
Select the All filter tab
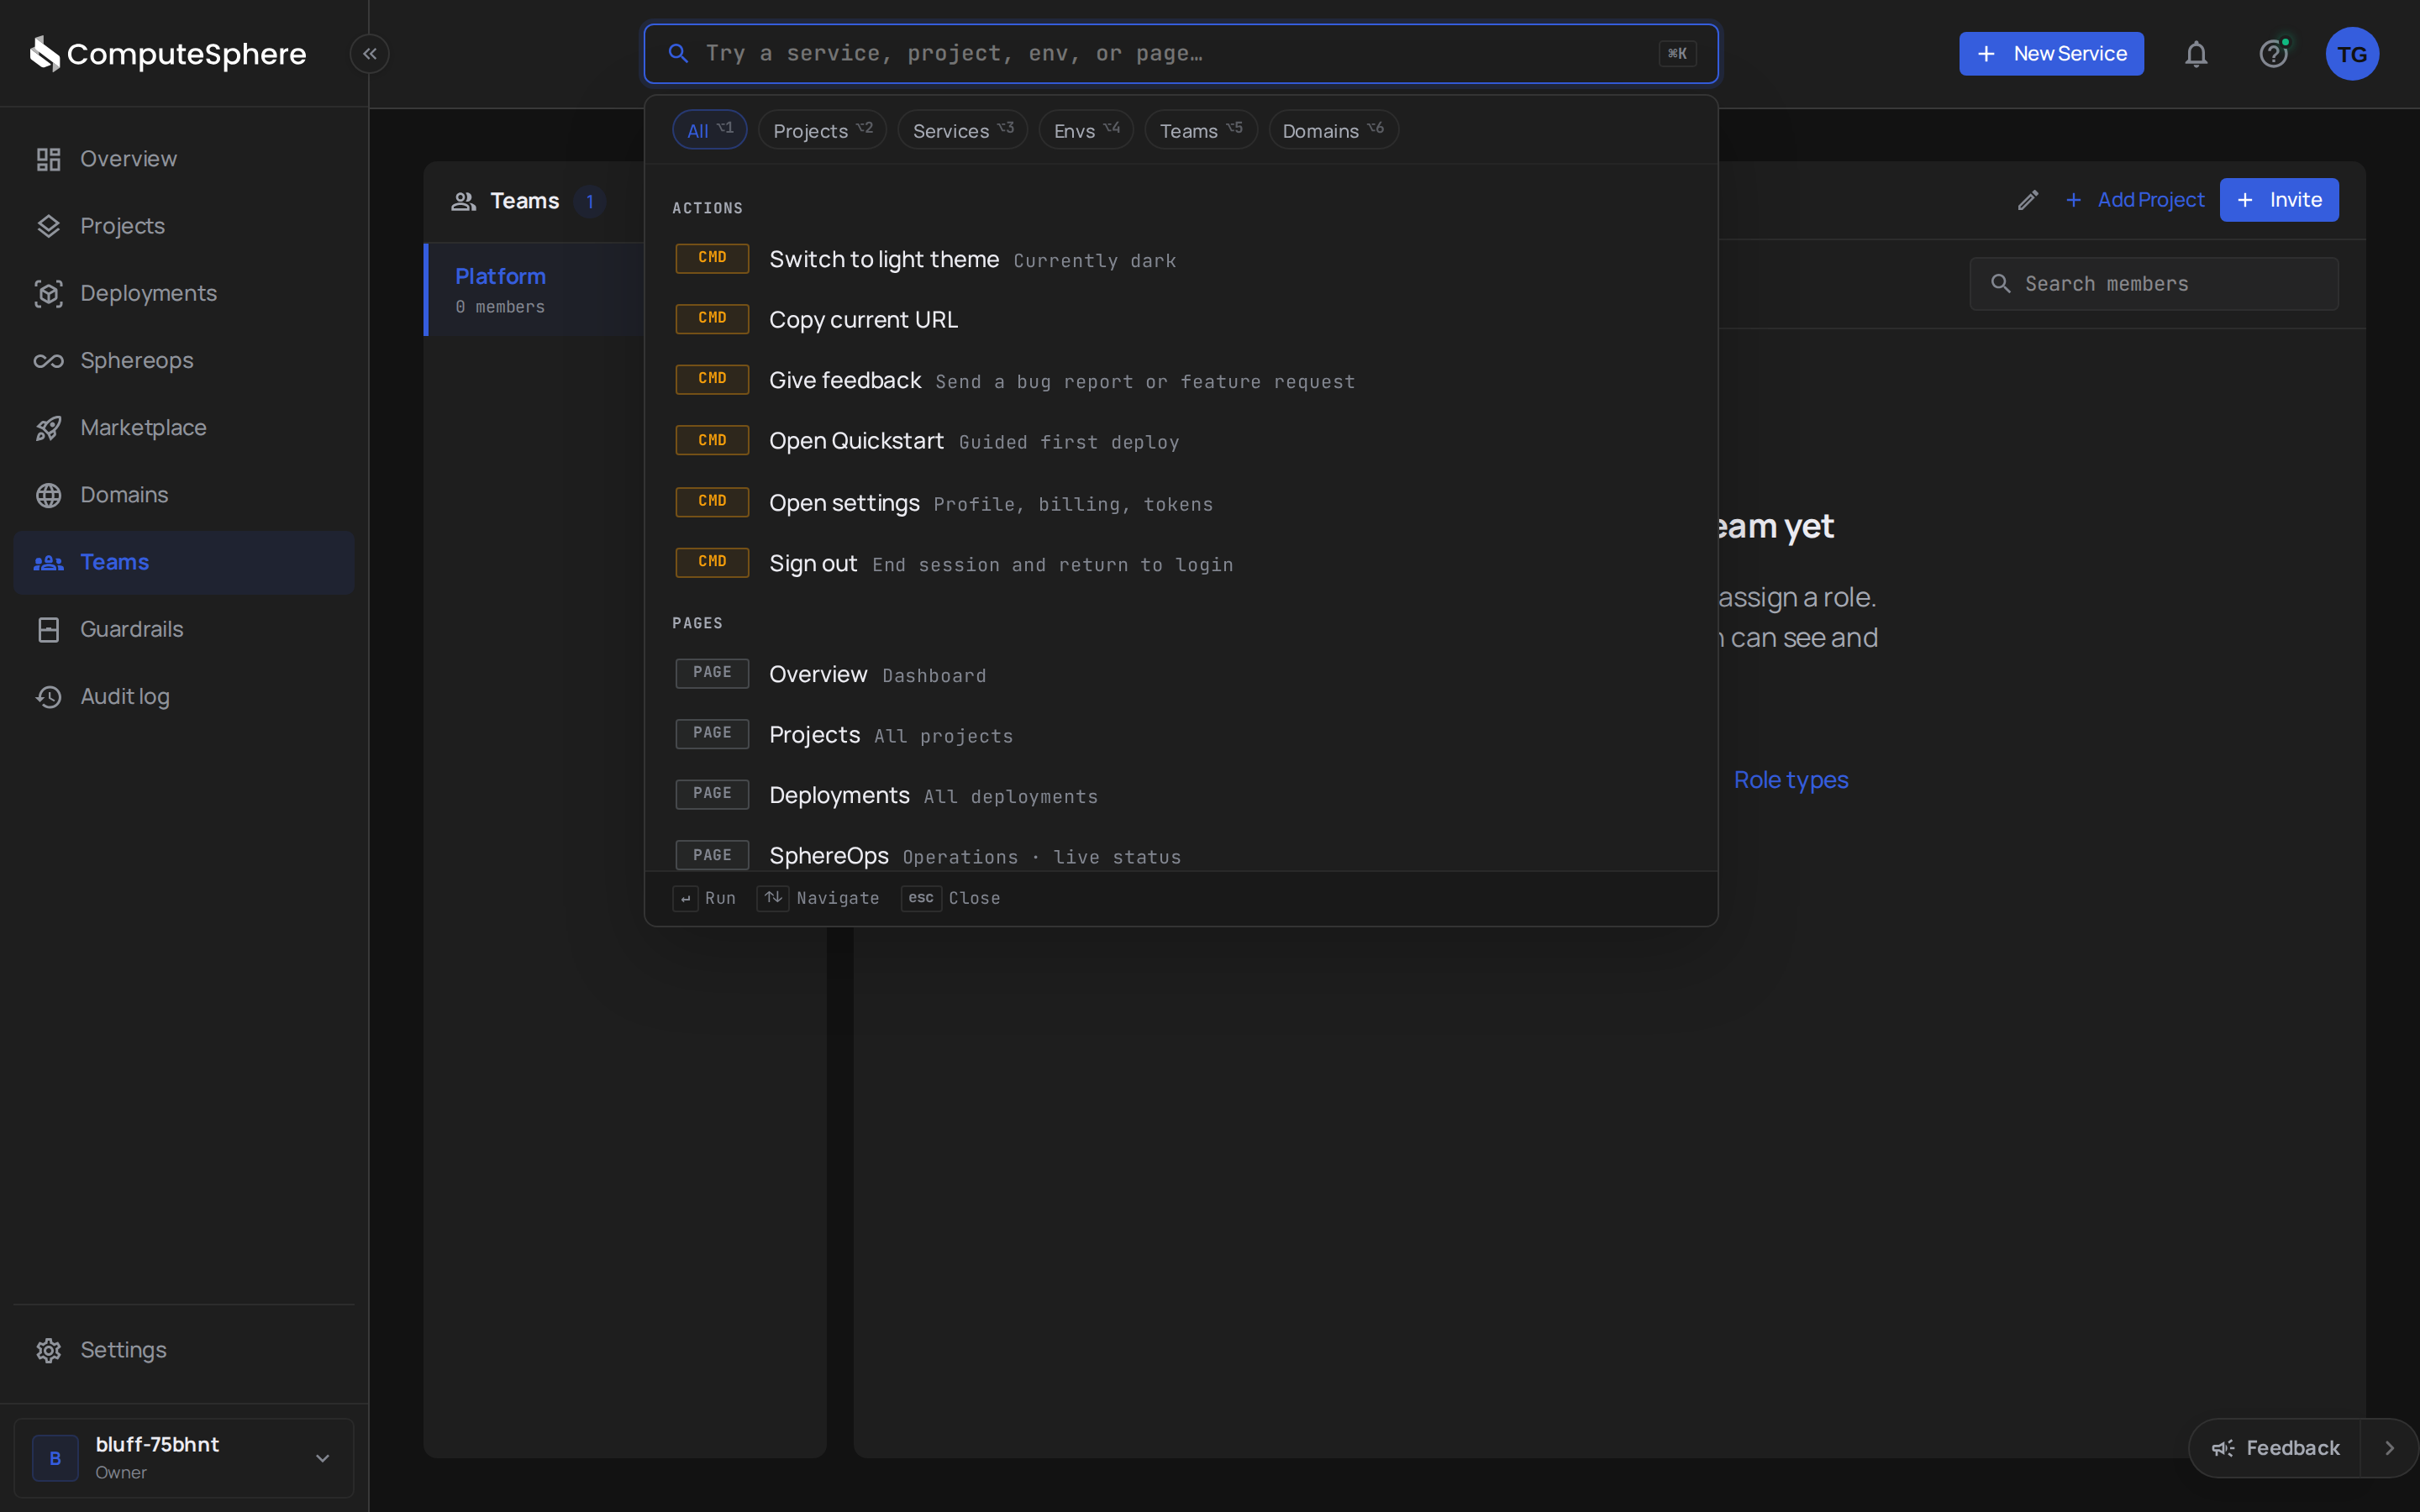pyautogui.click(x=709, y=130)
